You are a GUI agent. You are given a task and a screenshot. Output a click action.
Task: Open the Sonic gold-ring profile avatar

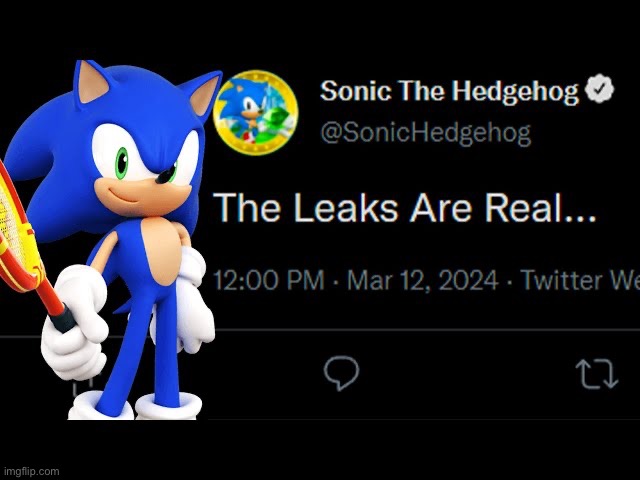pos(256,113)
